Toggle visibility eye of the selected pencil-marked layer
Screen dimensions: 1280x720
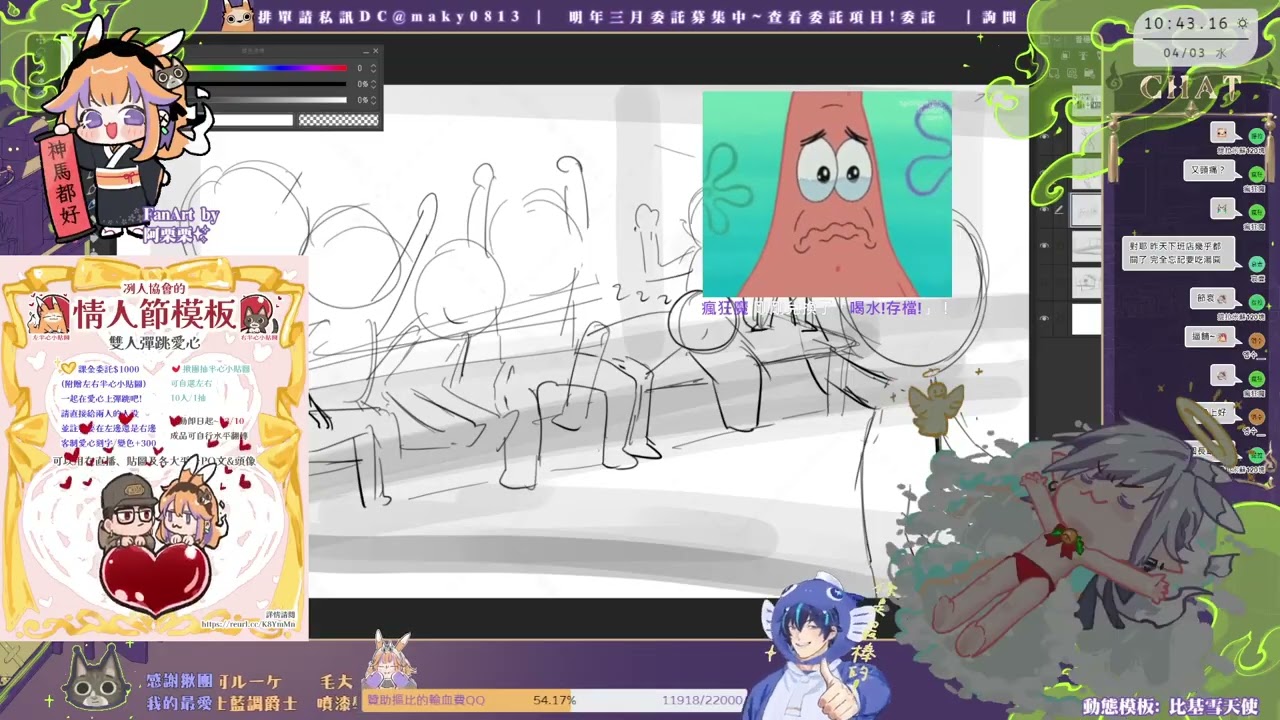tap(1045, 211)
